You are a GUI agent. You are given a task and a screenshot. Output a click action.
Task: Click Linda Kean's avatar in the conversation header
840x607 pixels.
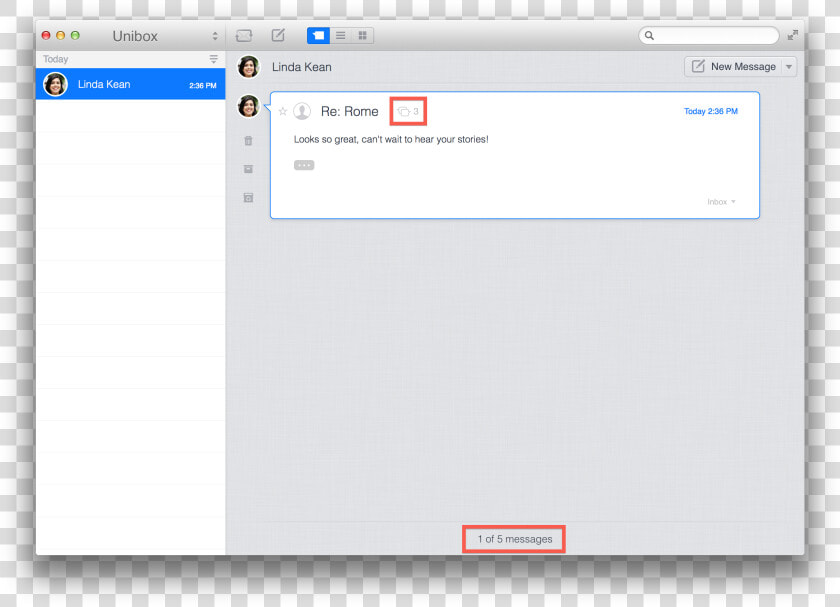pos(248,67)
